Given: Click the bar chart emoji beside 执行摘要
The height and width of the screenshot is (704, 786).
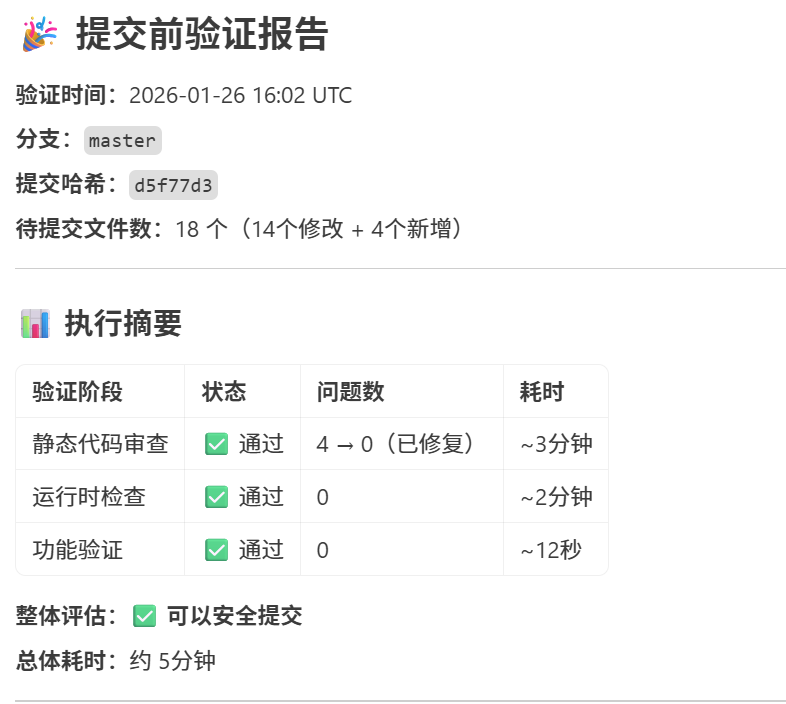Looking at the screenshot, I should 35,323.
